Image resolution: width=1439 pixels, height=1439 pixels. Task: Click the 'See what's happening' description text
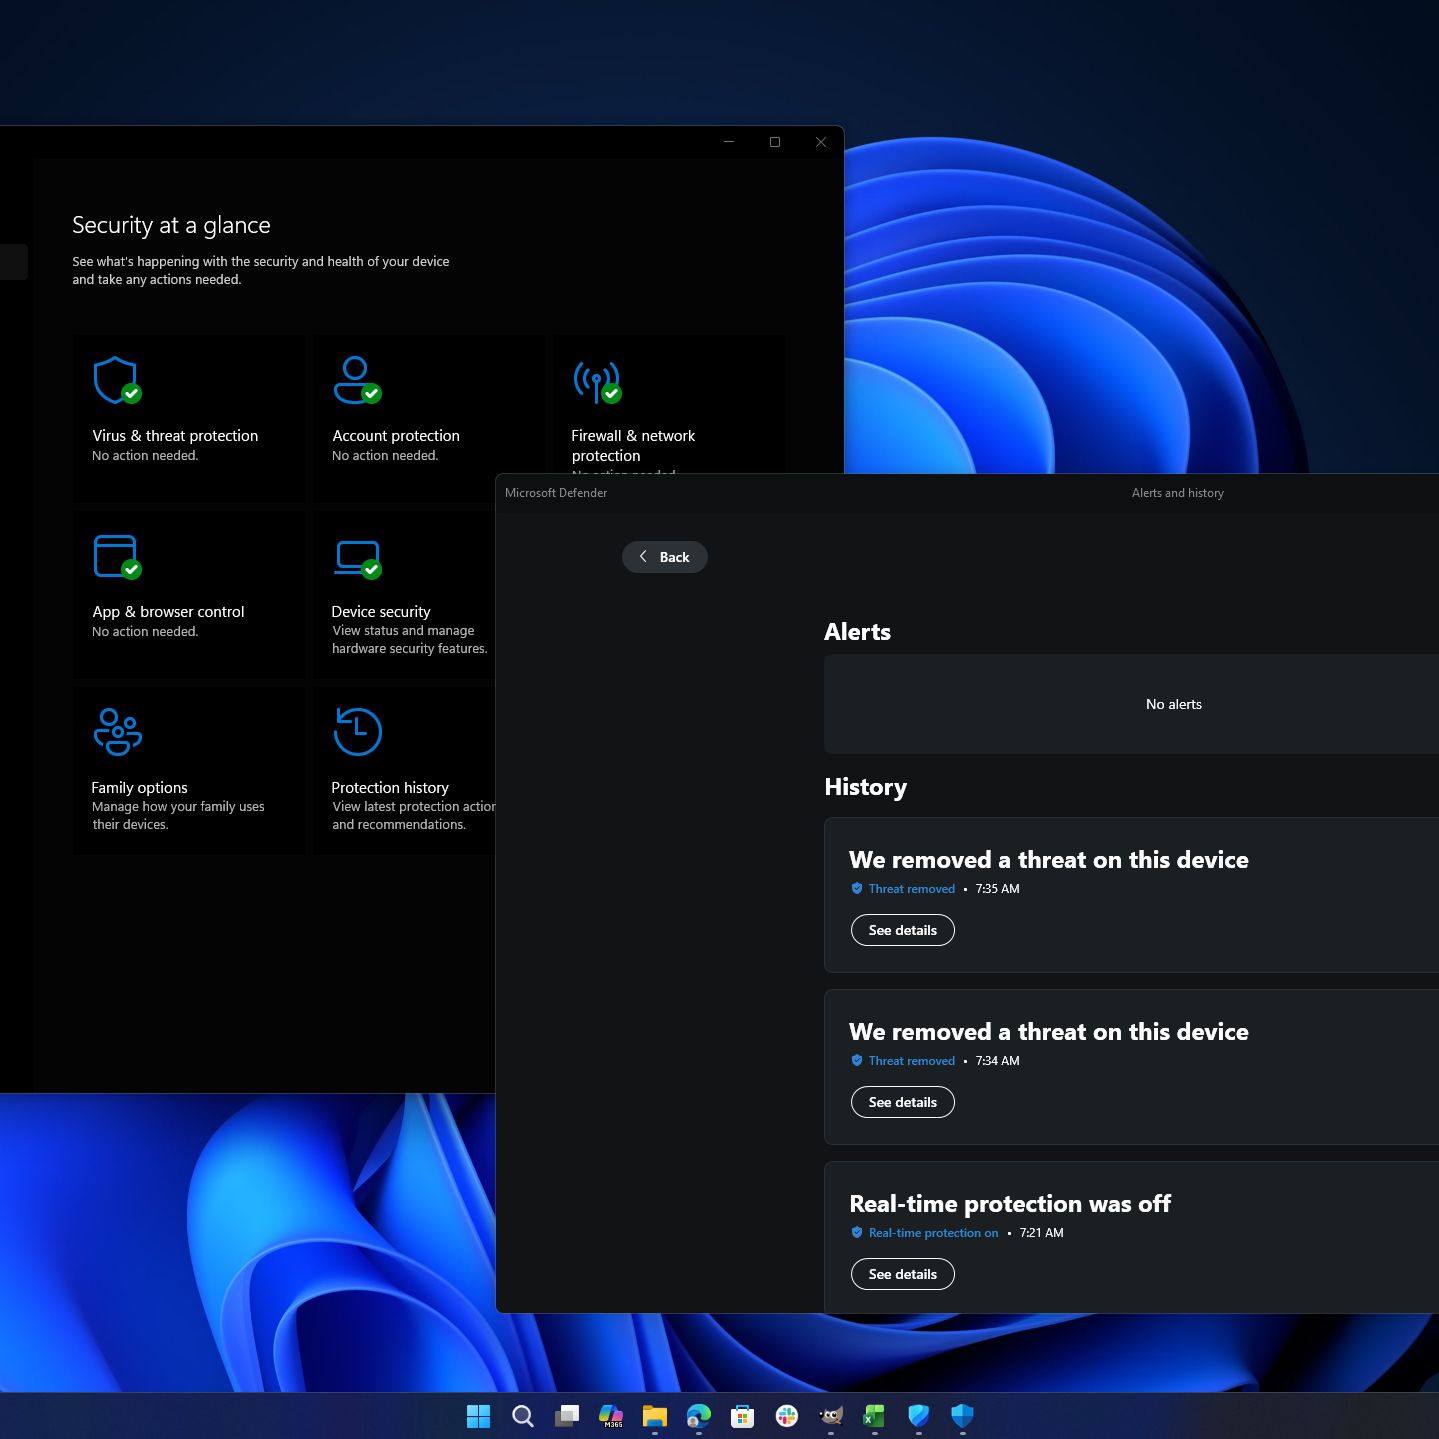(261, 270)
